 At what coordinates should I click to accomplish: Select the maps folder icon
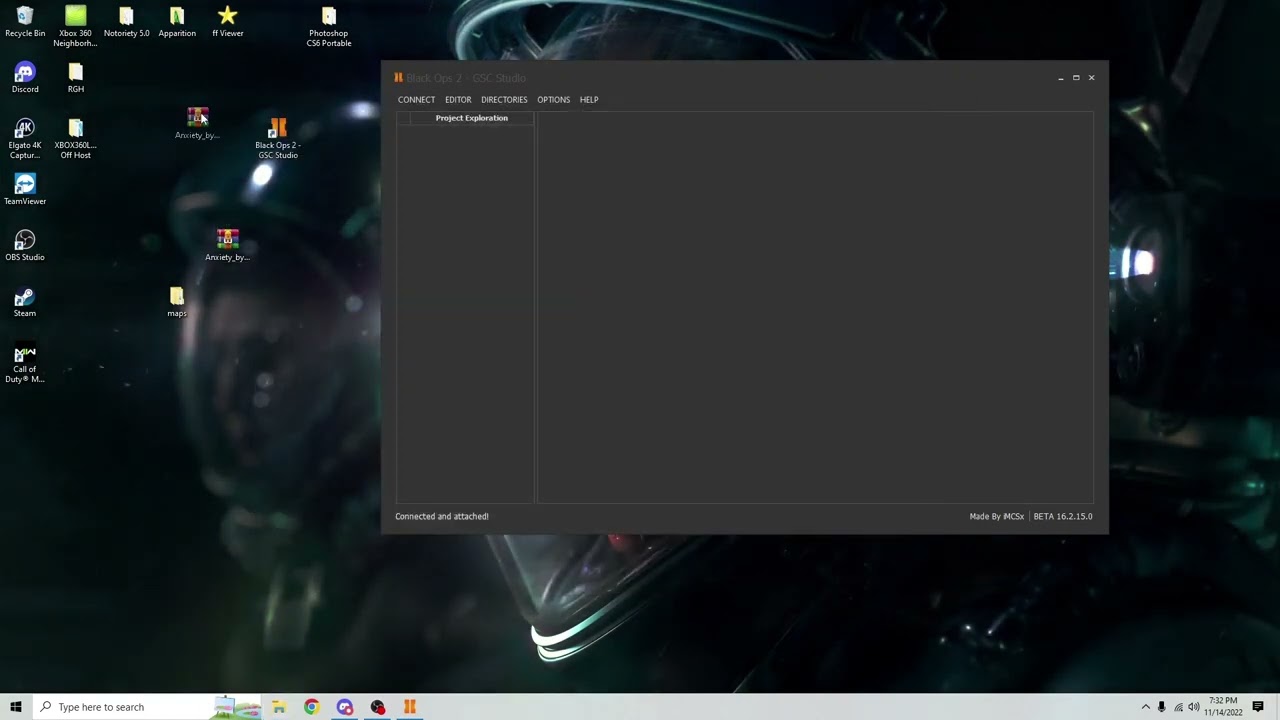pos(177,302)
